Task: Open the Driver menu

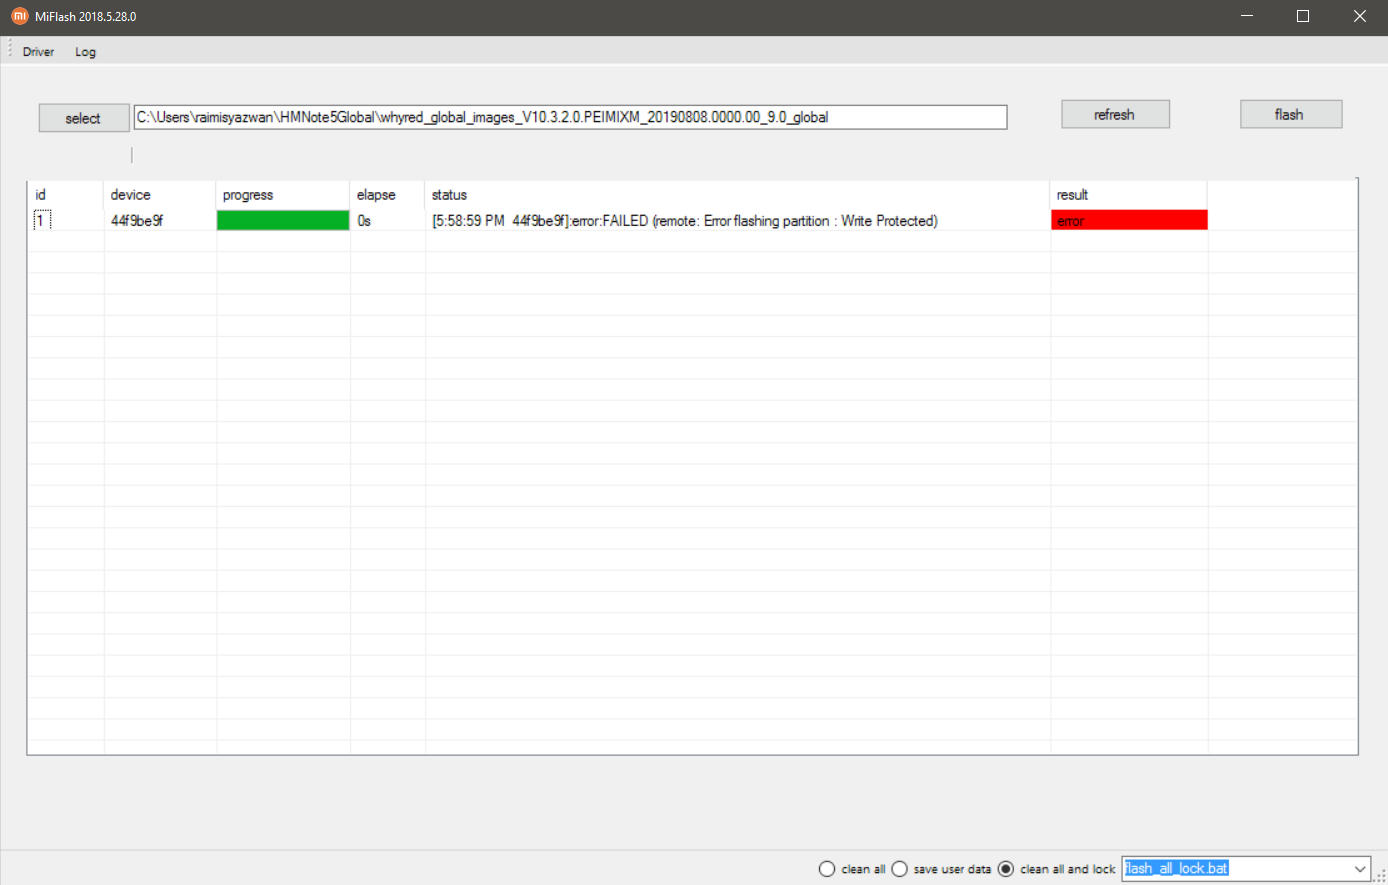Action: coord(38,52)
